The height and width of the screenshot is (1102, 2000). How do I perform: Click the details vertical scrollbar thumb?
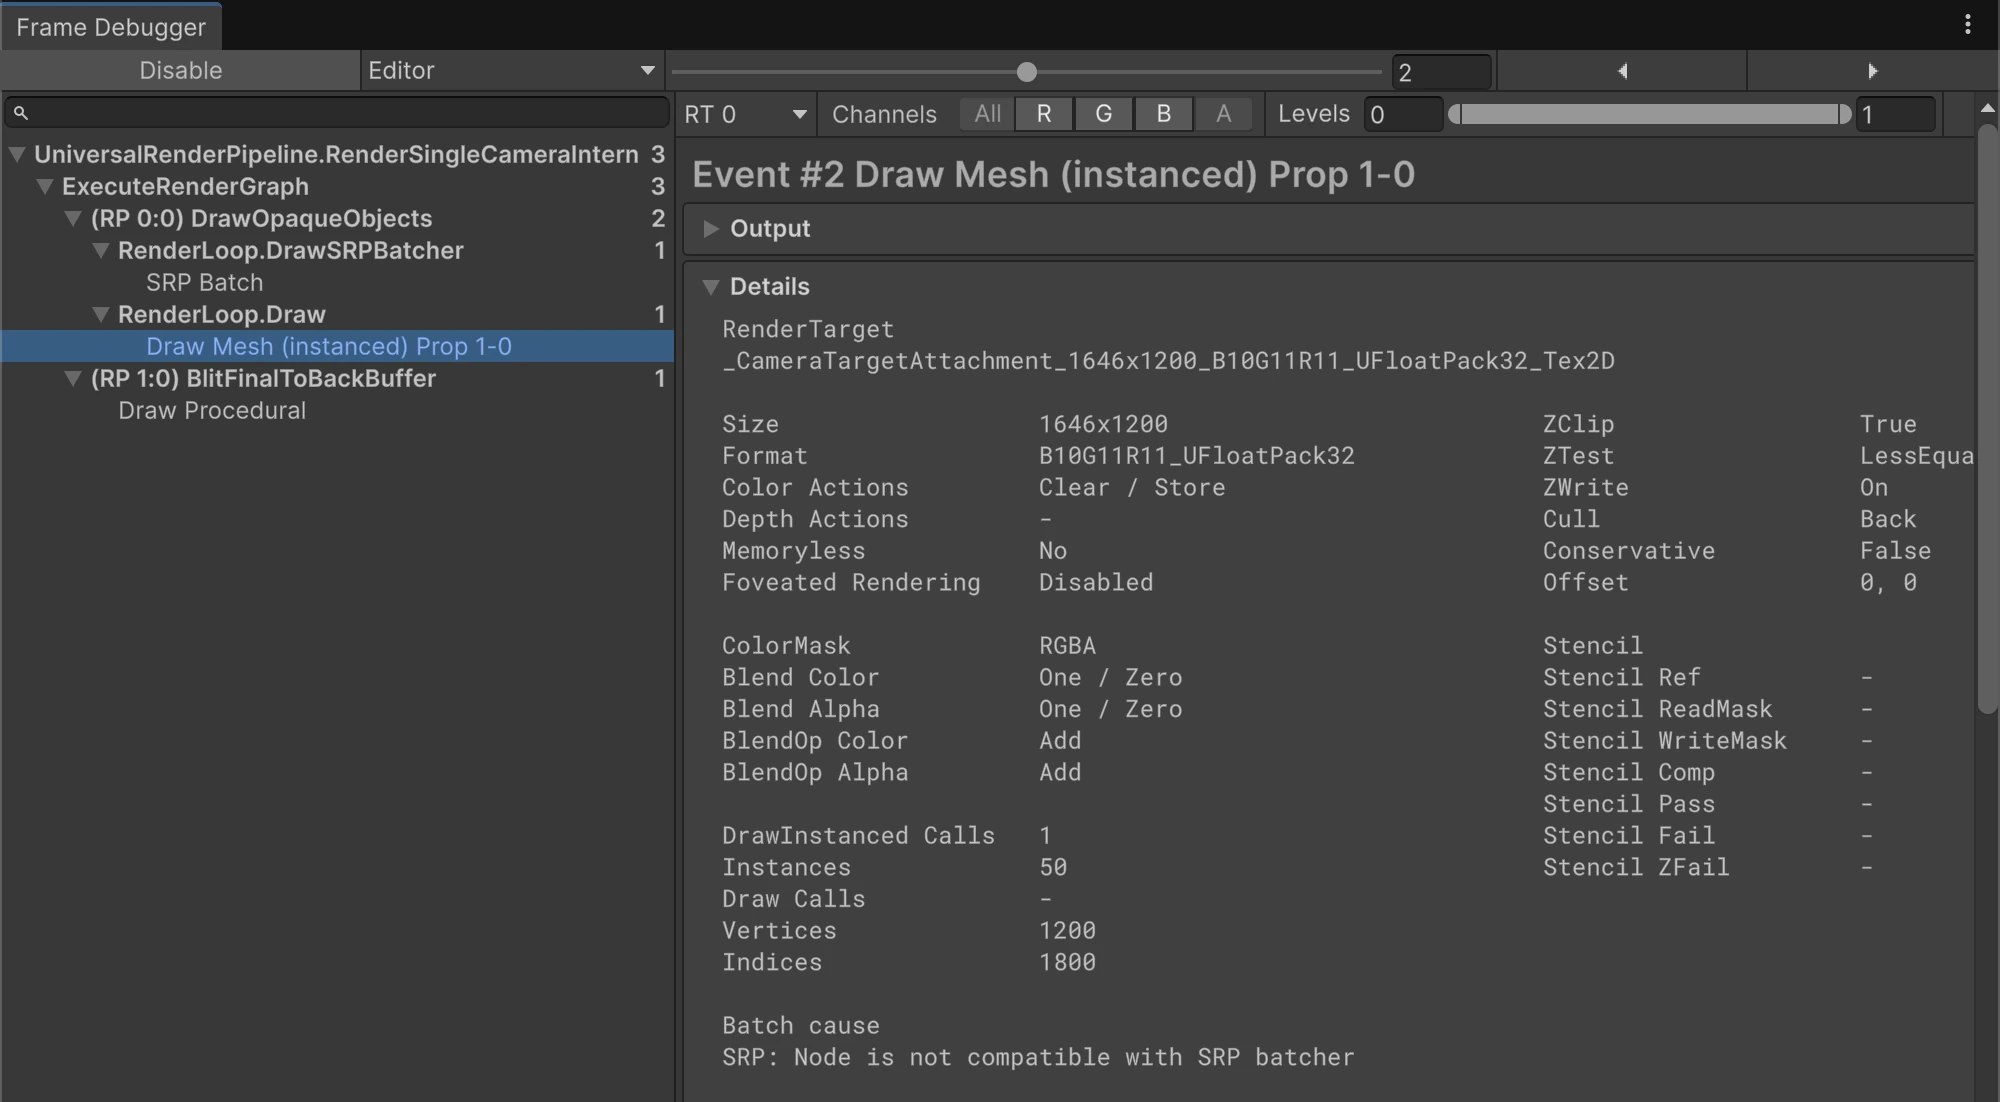click(1987, 420)
